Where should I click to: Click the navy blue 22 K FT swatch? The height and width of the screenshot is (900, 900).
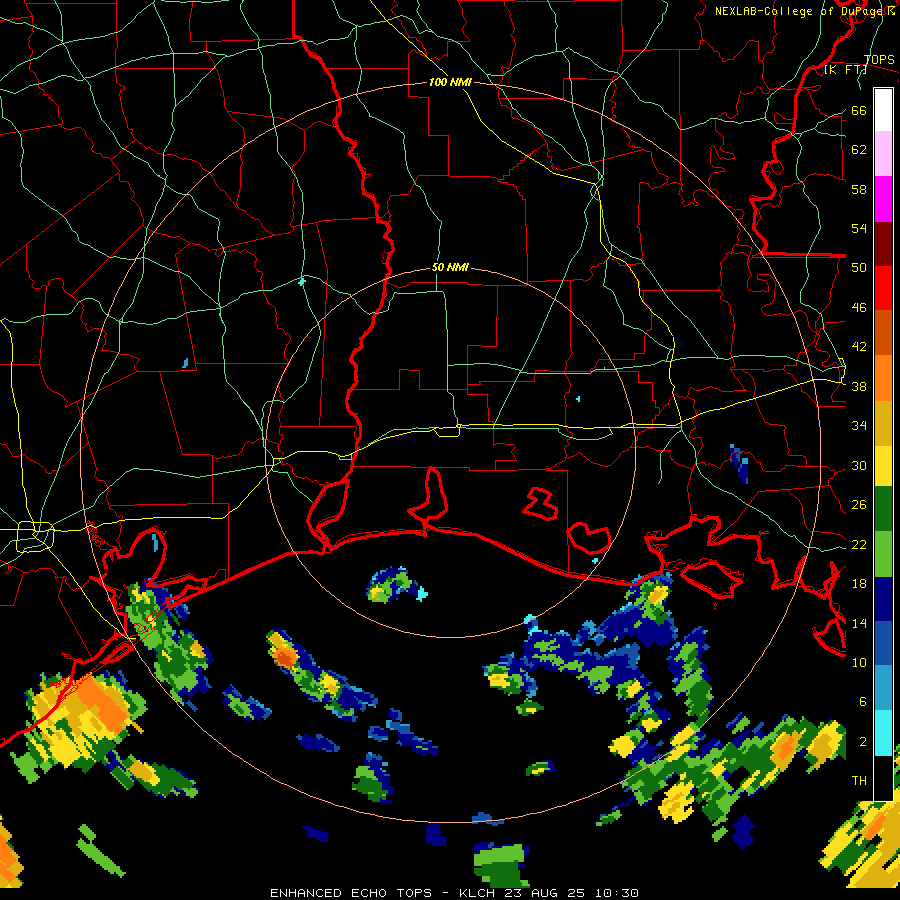coord(883,599)
